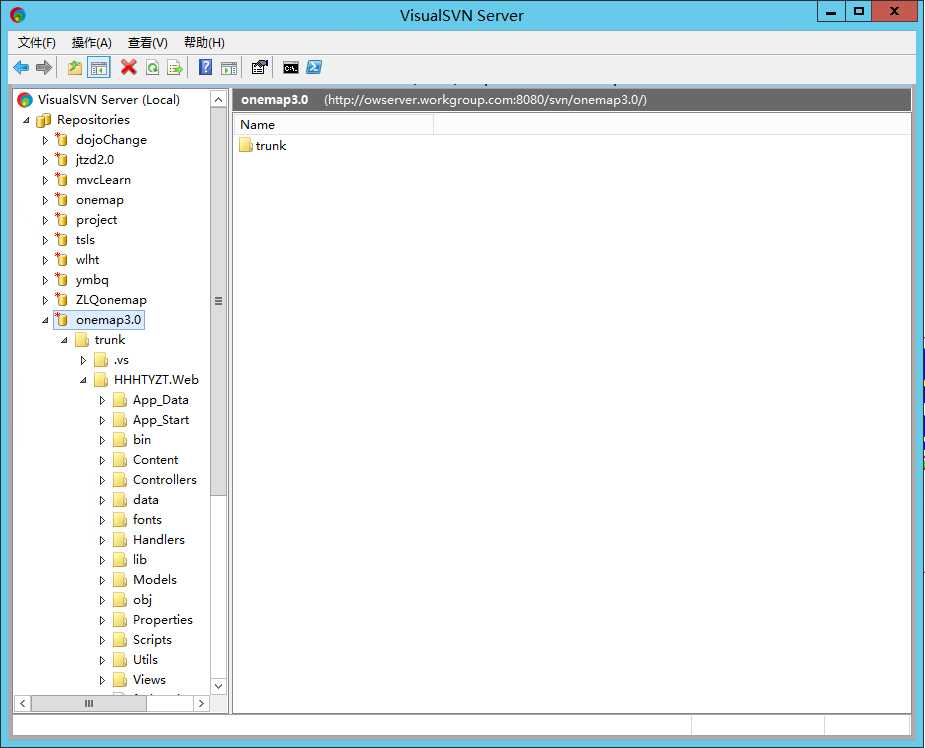Select VisualSVN Server (Local) root node
Viewport: 925px width, 748px height.
tap(109, 100)
